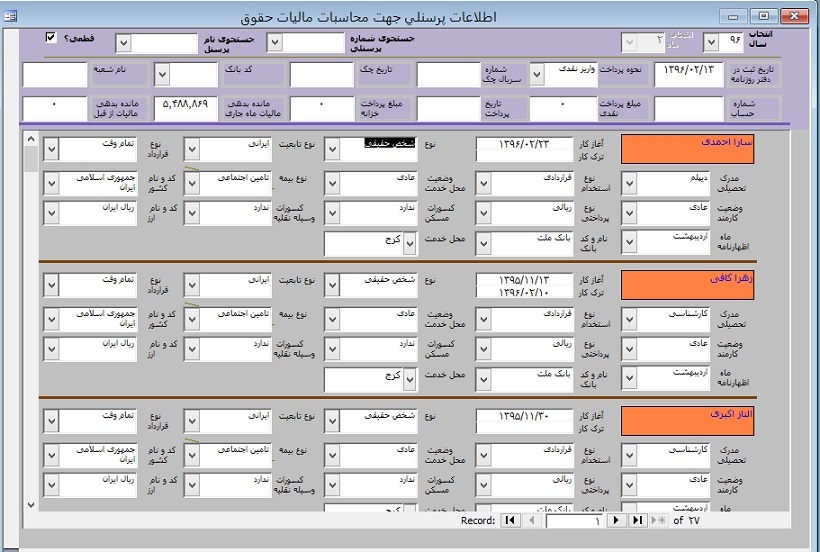This screenshot has width=820, height=552.
Task: Expand نوع تابعیت dropdown for الناز اکبری
Action: click(x=191, y=421)
